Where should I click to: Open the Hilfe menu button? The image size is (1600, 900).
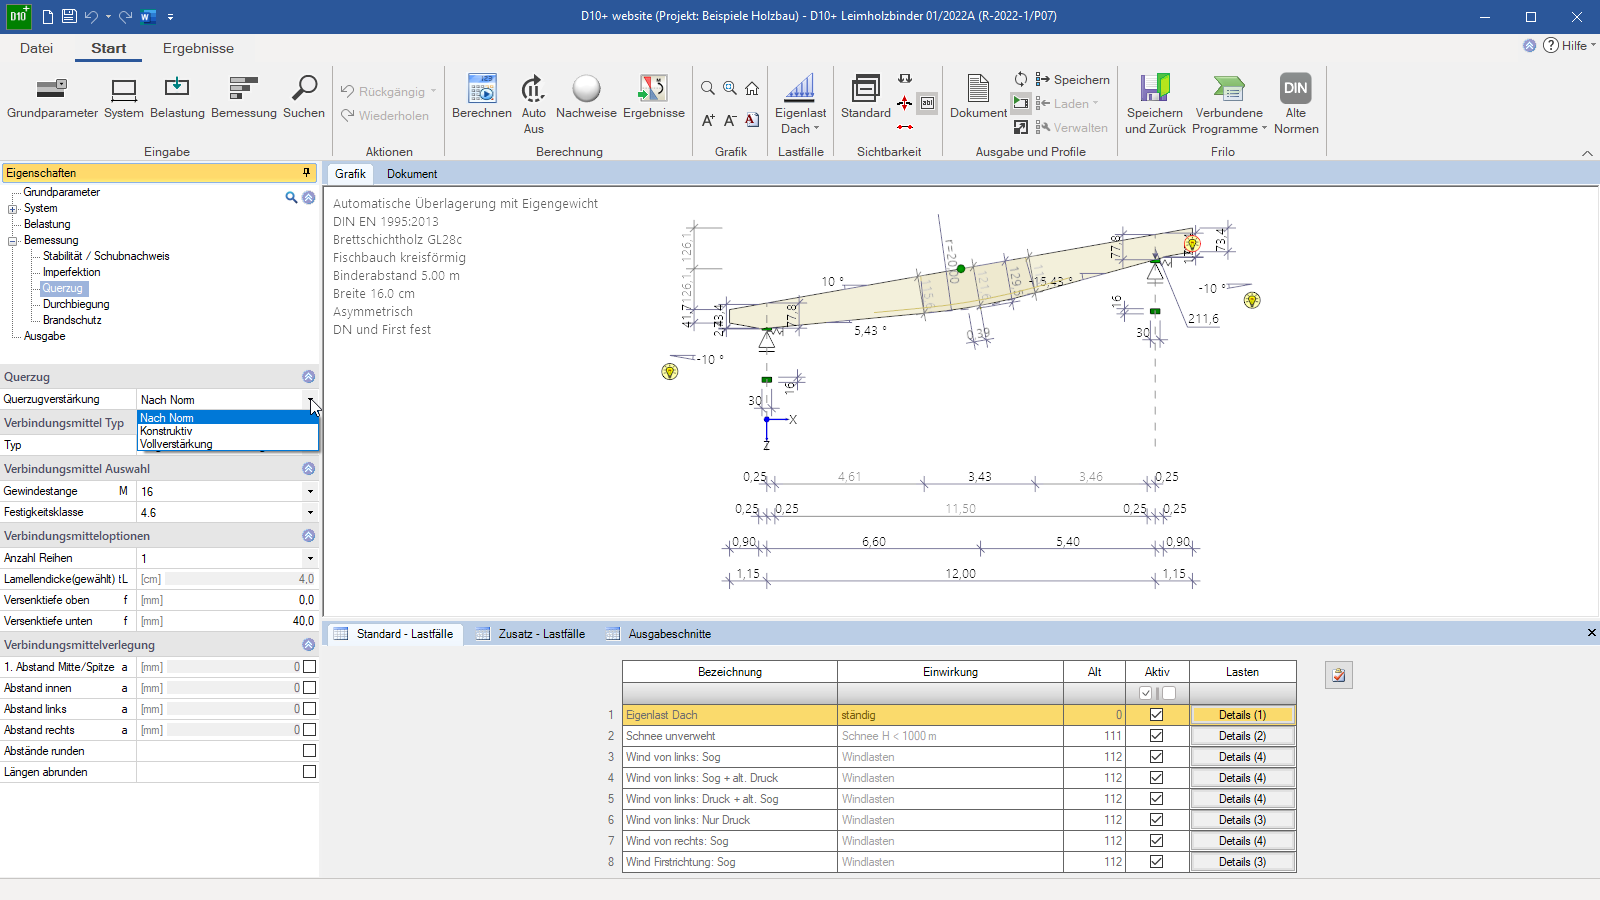tap(1569, 45)
